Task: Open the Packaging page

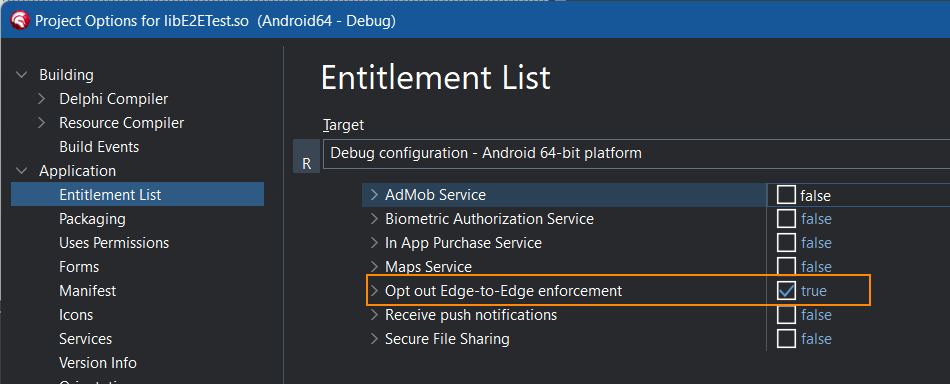Action: pyautogui.click(x=92, y=219)
